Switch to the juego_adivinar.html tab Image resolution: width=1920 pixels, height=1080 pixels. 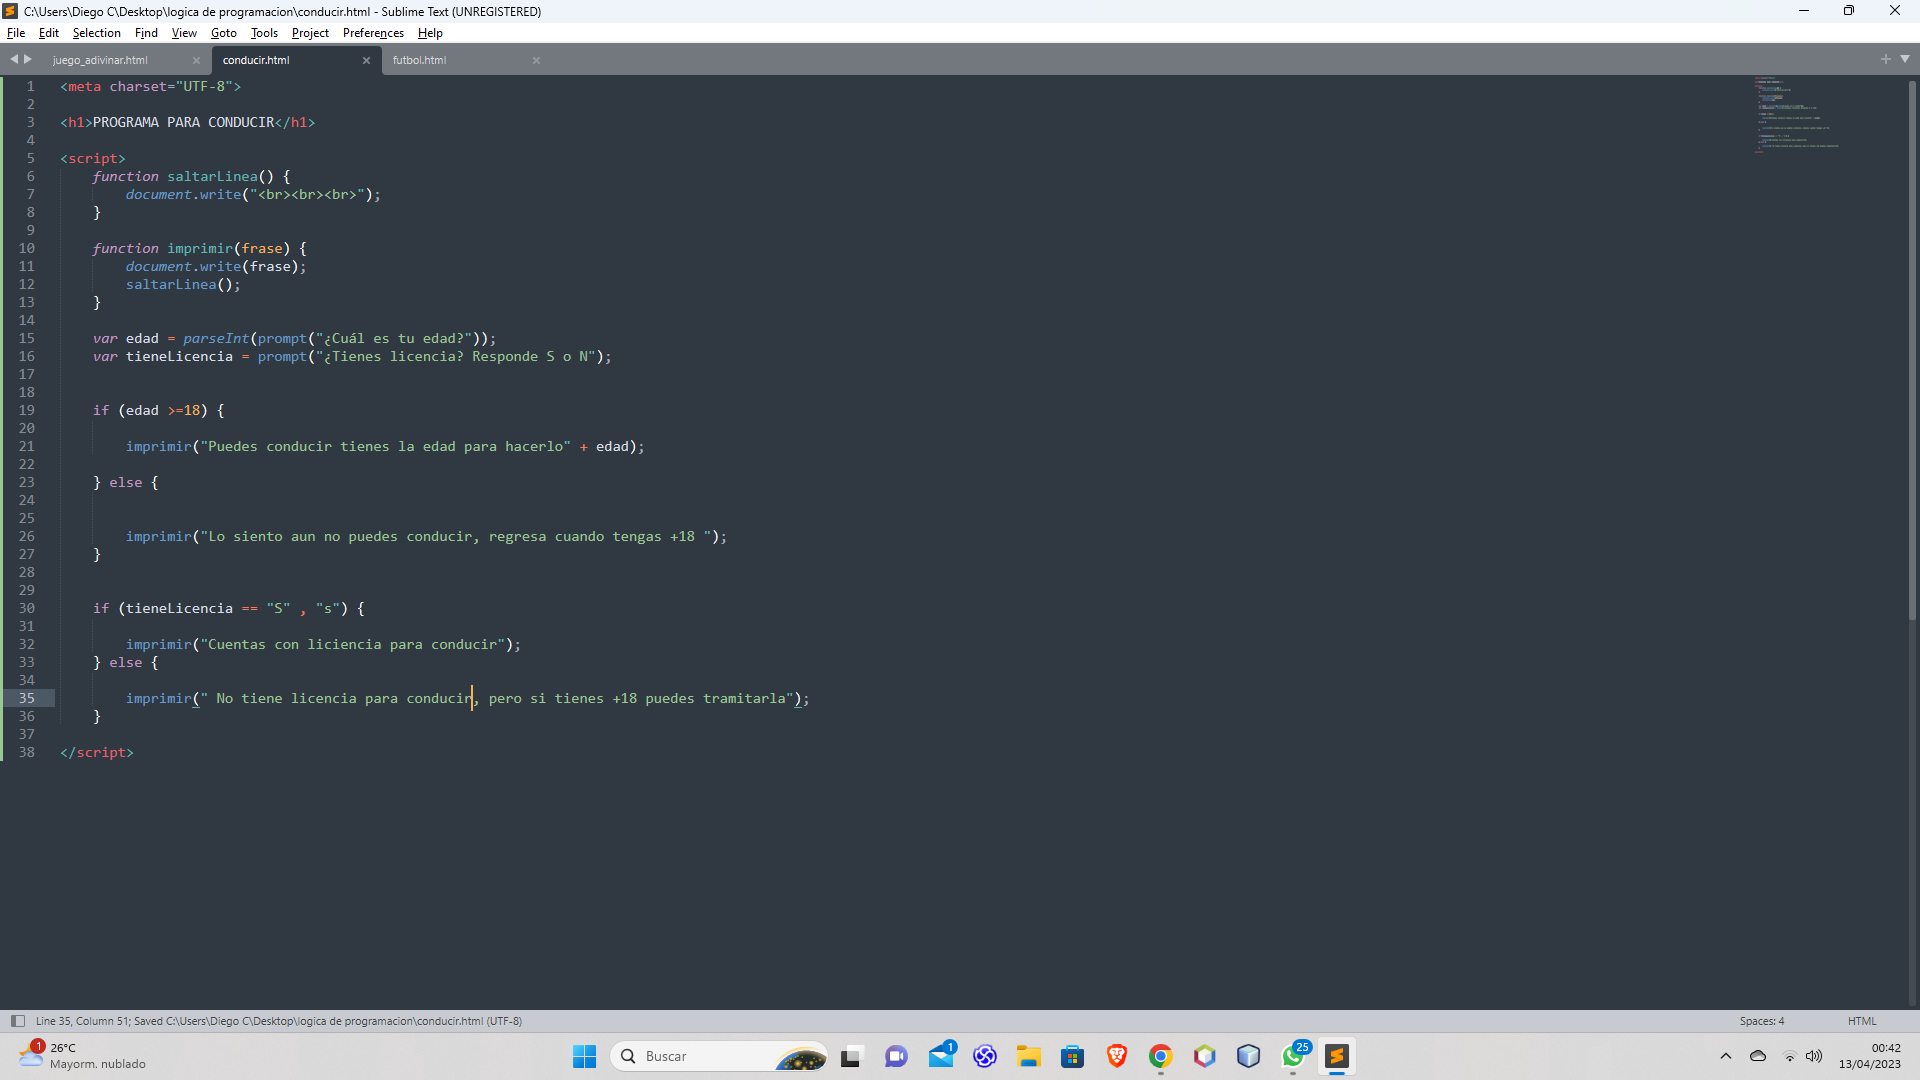(100, 60)
